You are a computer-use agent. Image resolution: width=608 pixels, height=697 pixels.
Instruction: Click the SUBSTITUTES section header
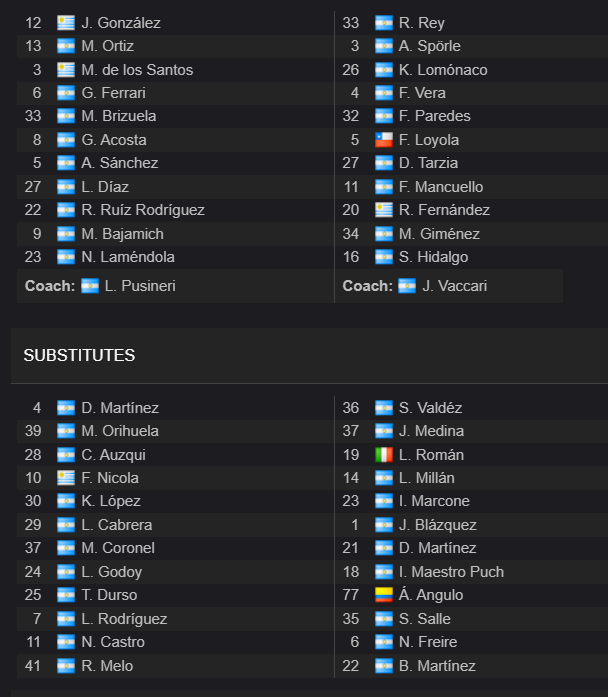tap(79, 355)
